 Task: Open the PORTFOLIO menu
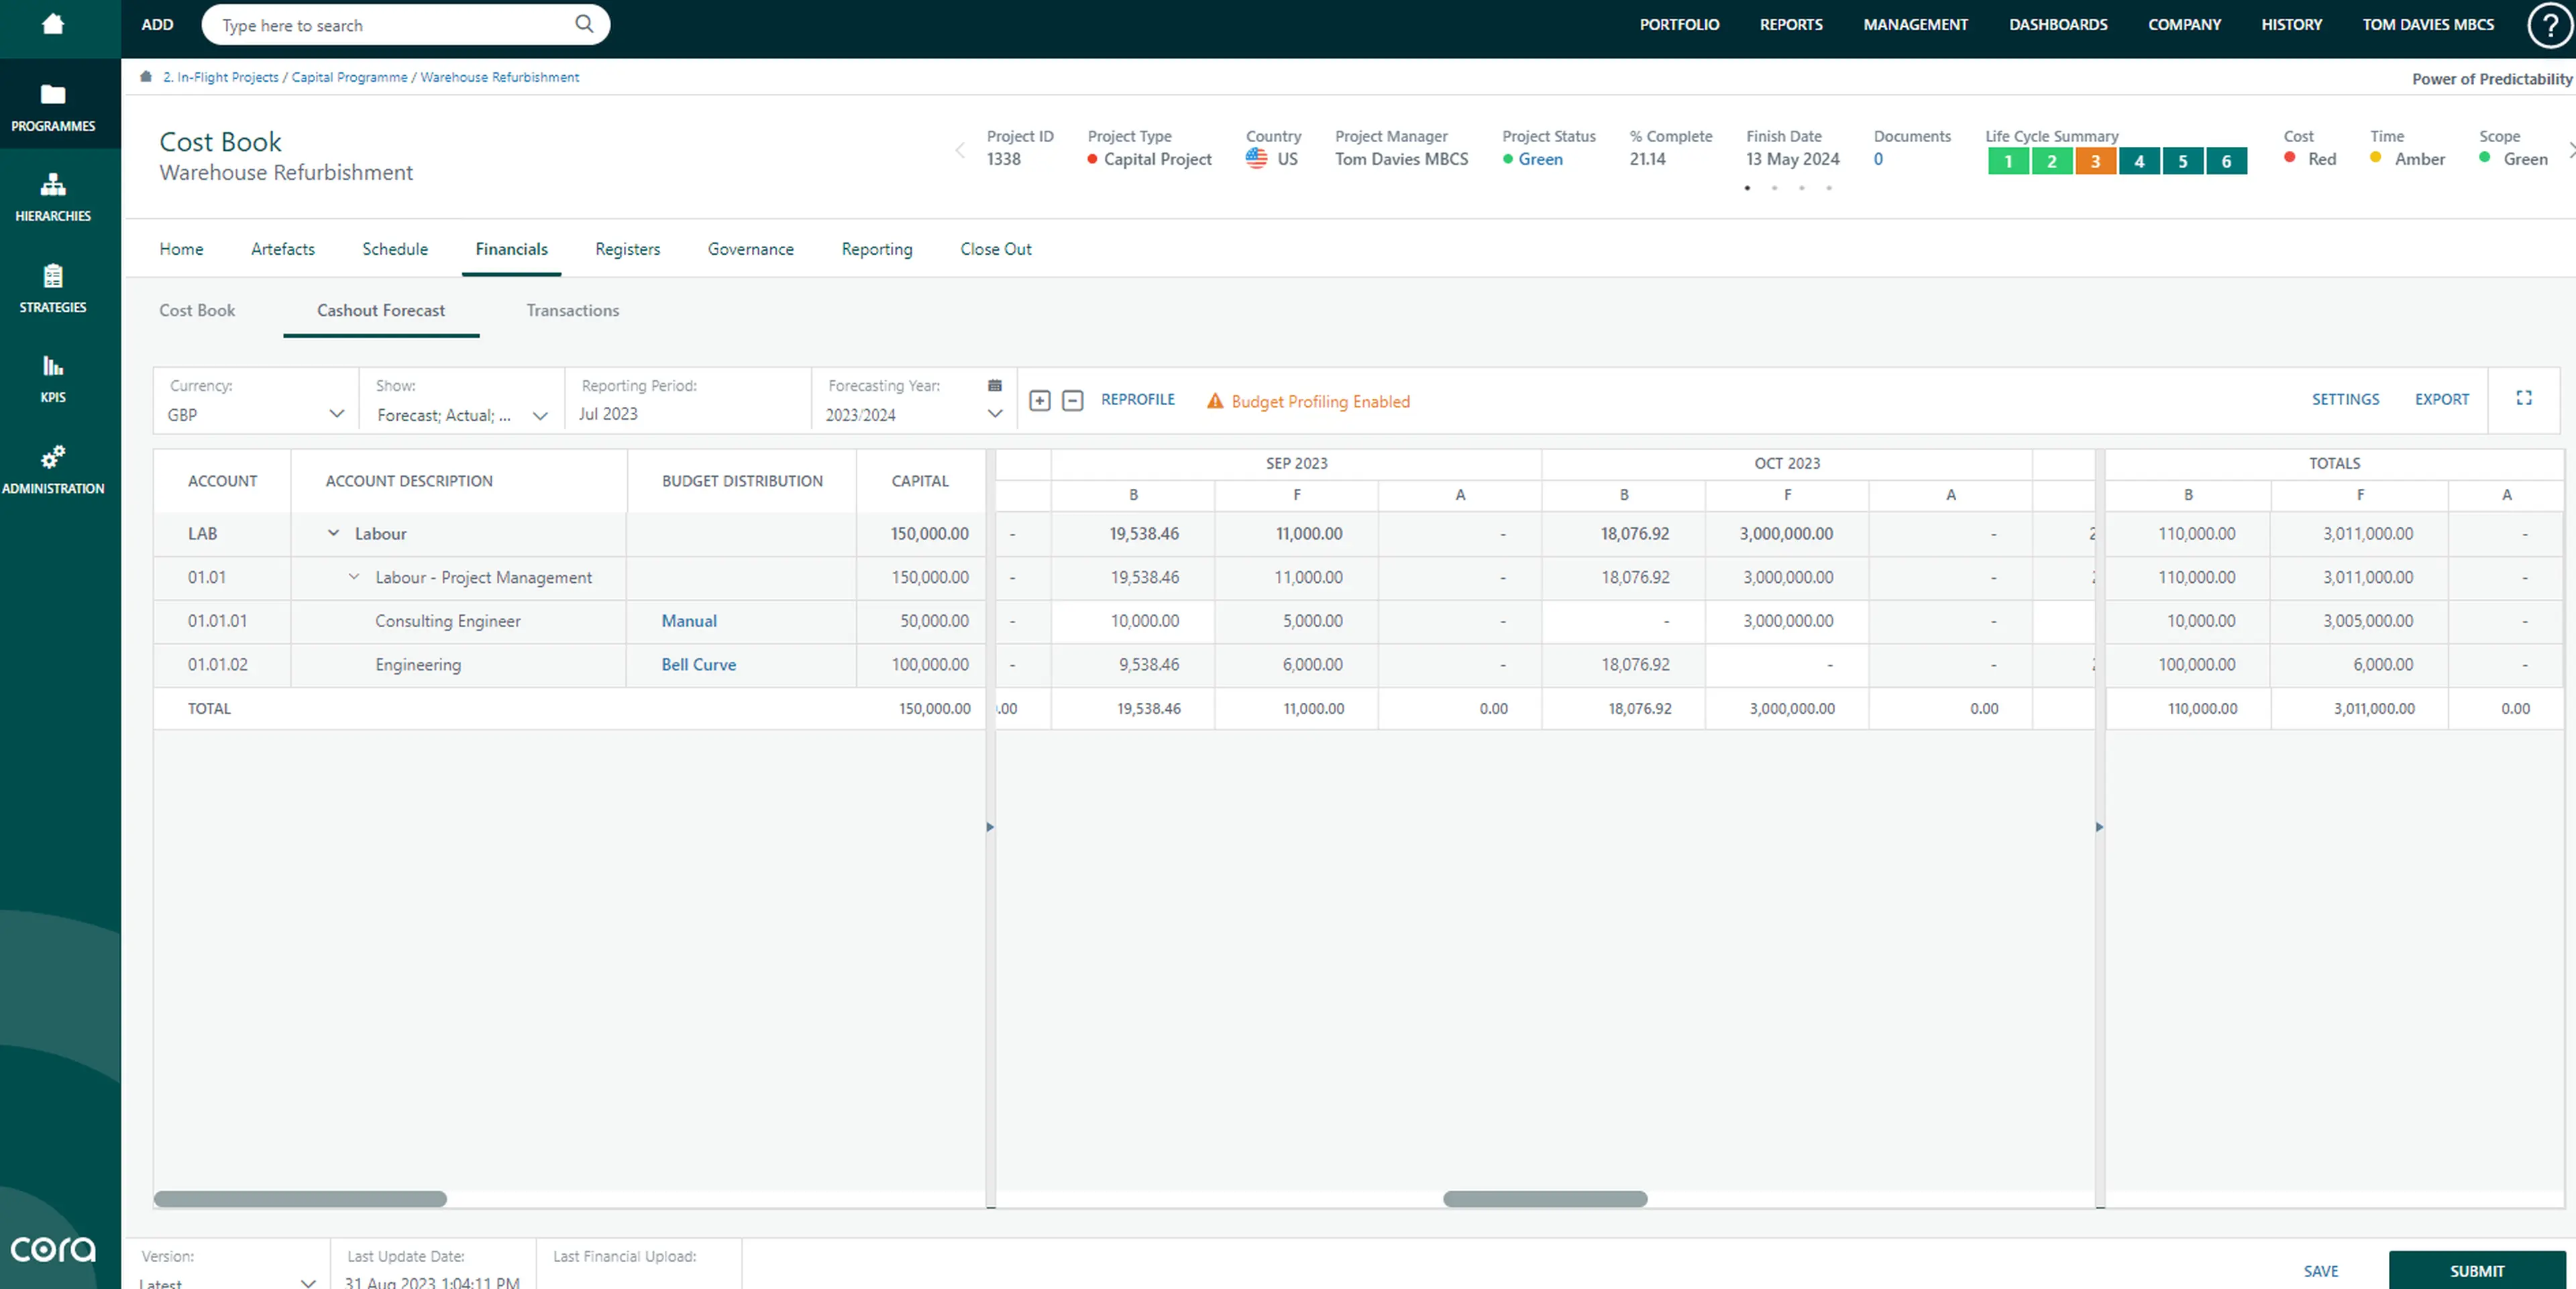pos(1679,24)
